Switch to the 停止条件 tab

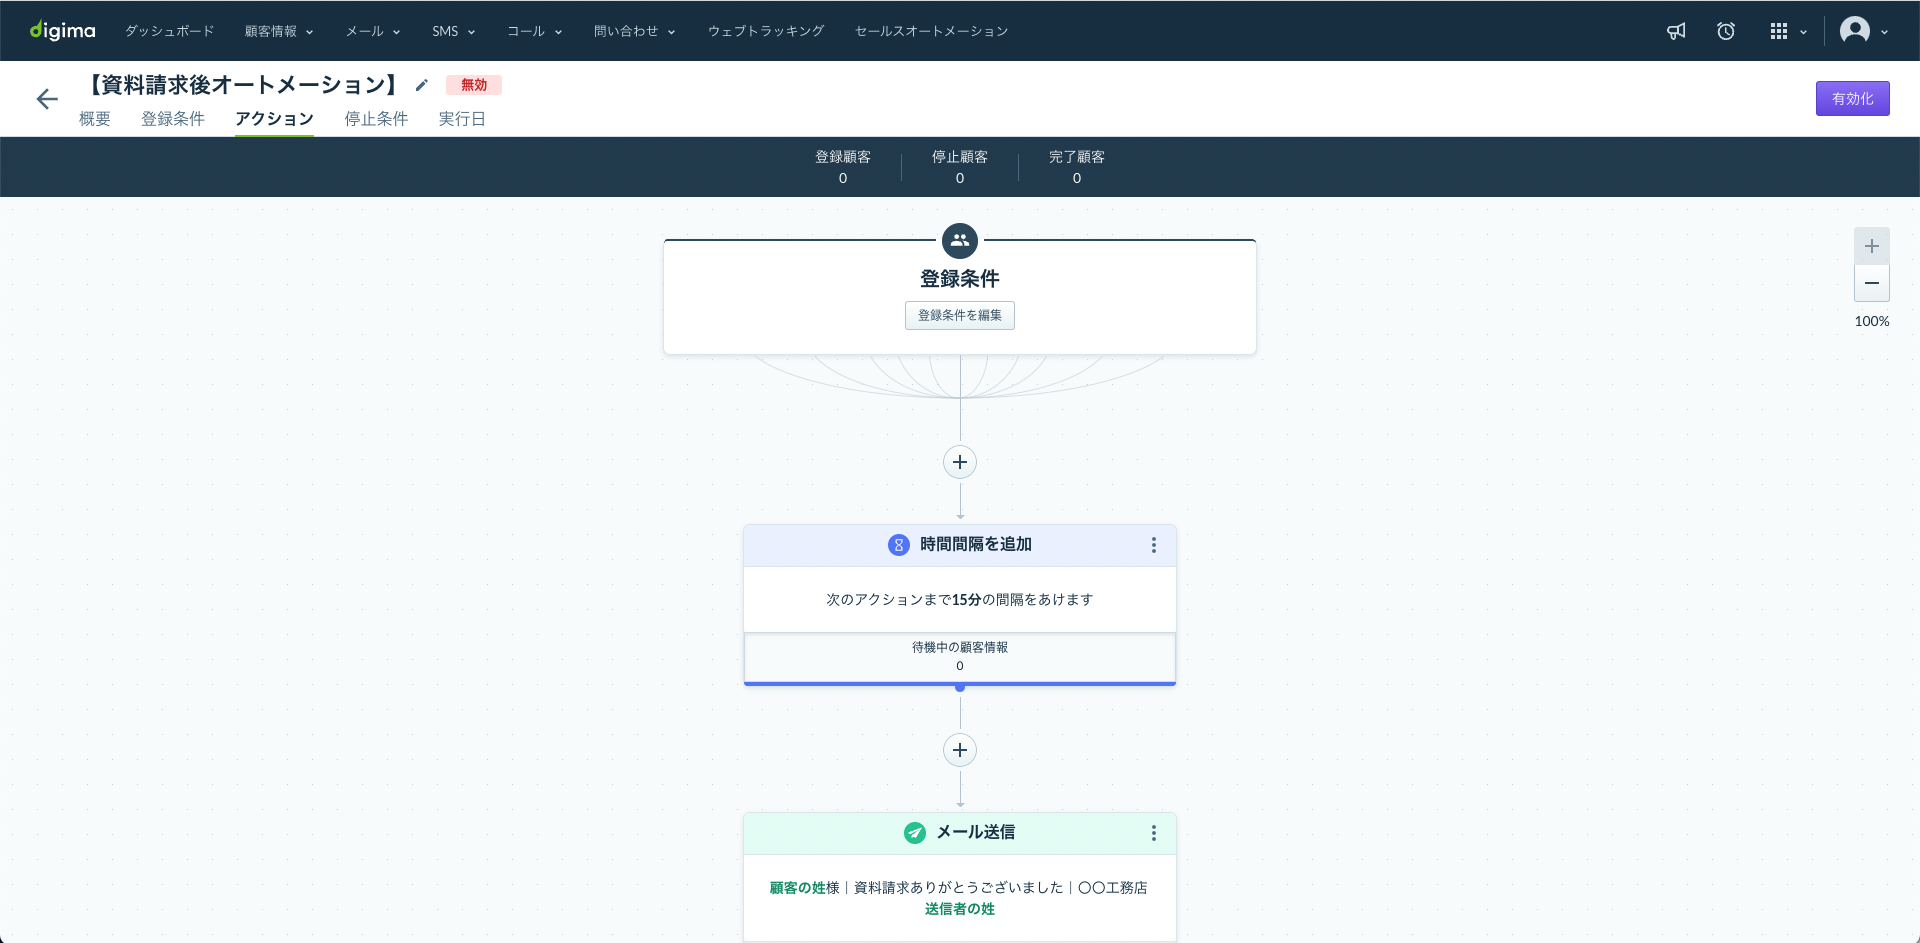click(376, 119)
